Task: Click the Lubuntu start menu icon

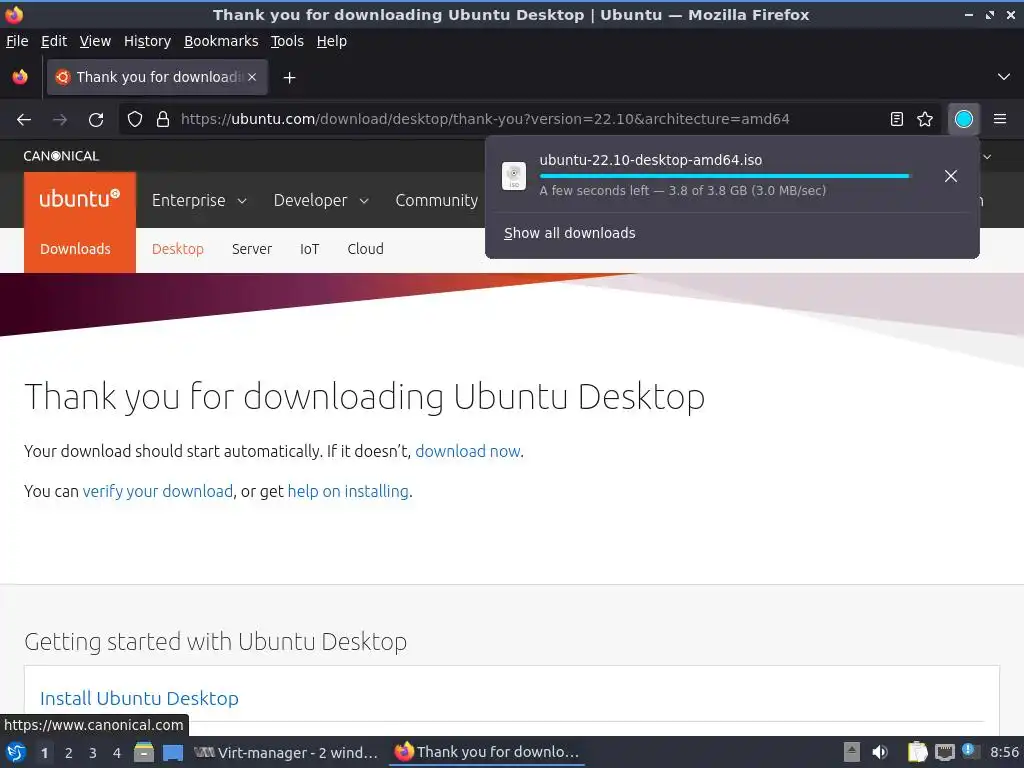Action: pyautogui.click(x=16, y=752)
